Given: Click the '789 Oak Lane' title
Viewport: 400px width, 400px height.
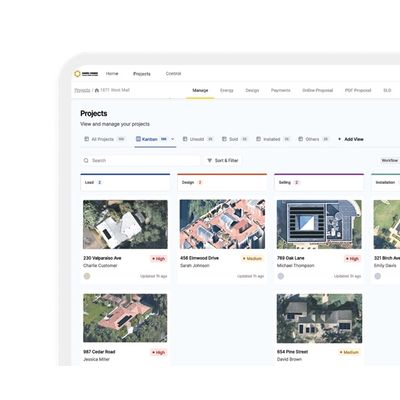Looking at the screenshot, I should tap(291, 258).
